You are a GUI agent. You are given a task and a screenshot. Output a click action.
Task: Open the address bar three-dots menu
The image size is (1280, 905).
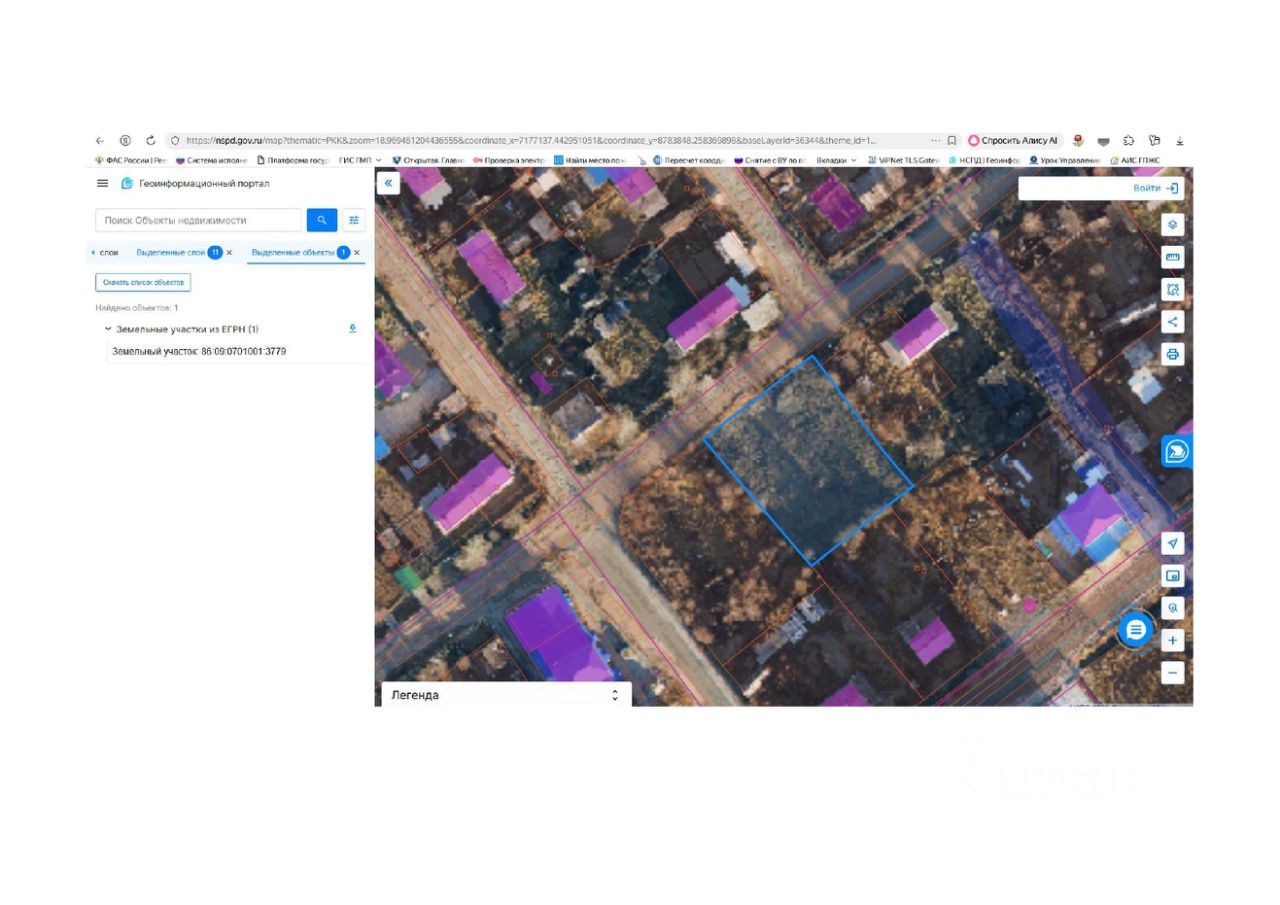click(935, 141)
